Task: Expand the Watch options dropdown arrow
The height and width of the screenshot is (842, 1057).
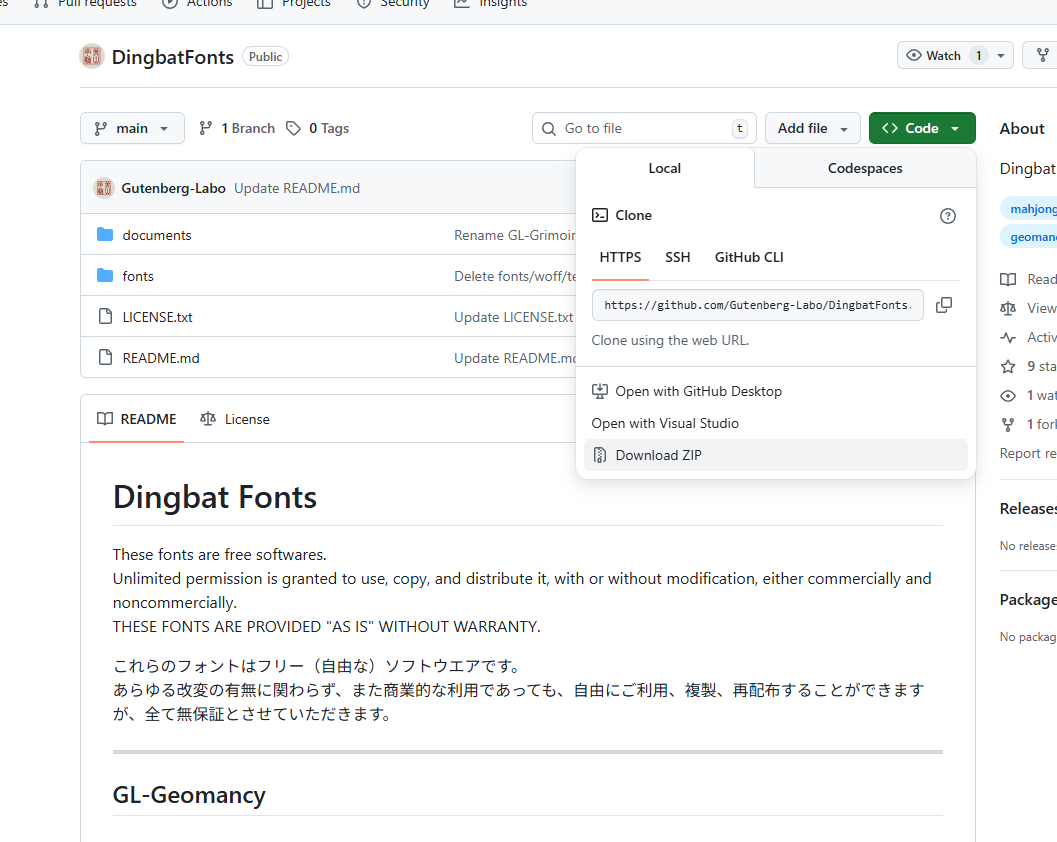Action: pos(1001,56)
